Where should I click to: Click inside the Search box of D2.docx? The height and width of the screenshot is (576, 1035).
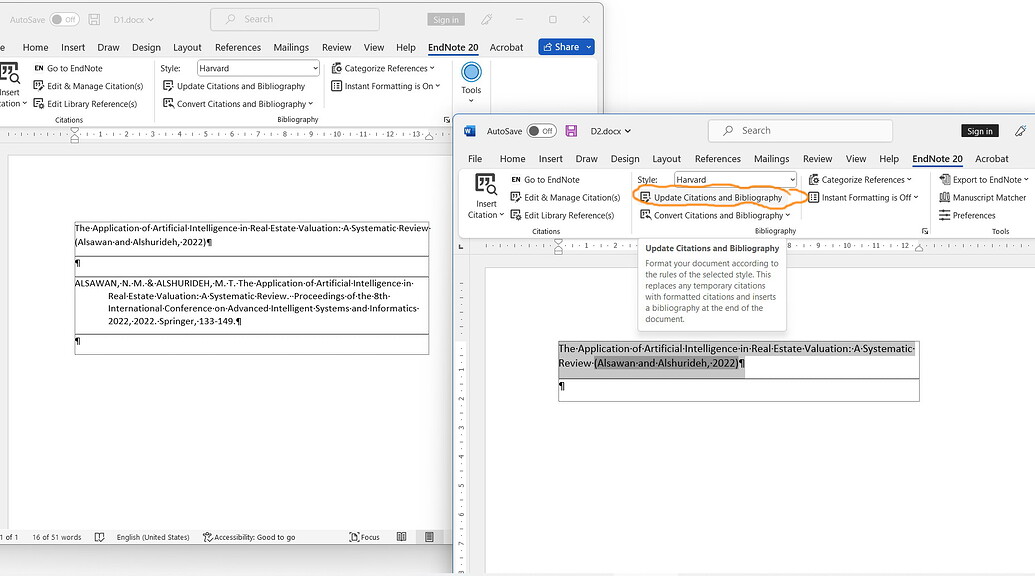[800, 130]
